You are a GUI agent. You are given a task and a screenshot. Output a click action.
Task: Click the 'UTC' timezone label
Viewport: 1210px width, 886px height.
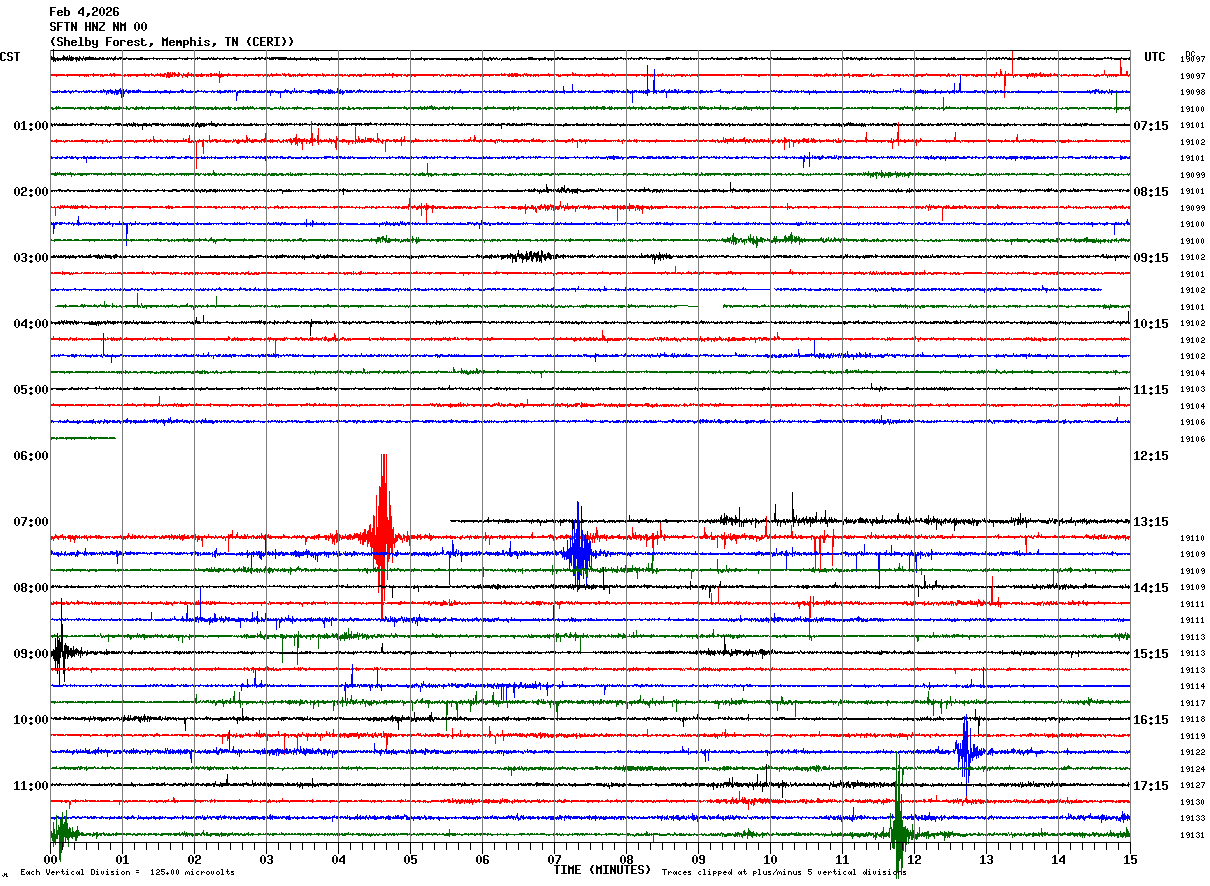pyautogui.click(x=1155, y=57)
